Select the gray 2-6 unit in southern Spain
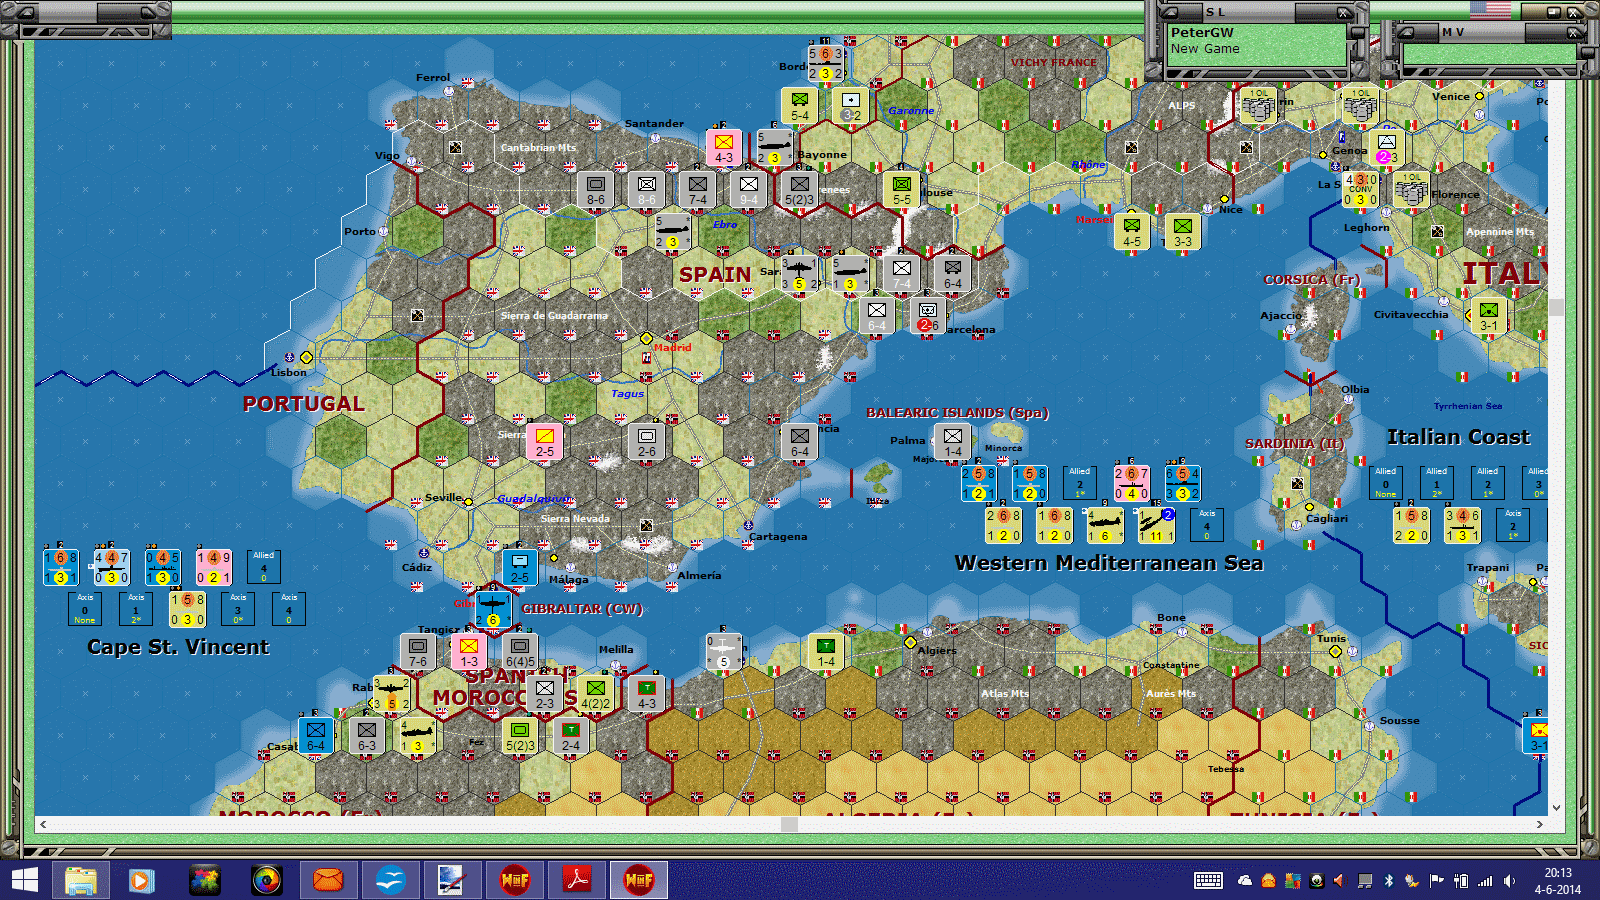 point(647,442)
